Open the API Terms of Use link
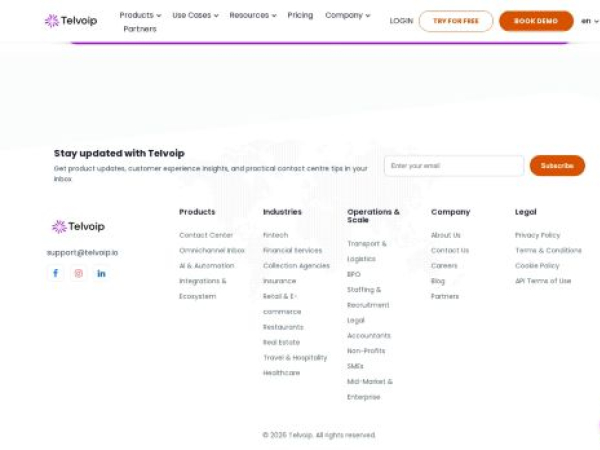 point(543,281)
